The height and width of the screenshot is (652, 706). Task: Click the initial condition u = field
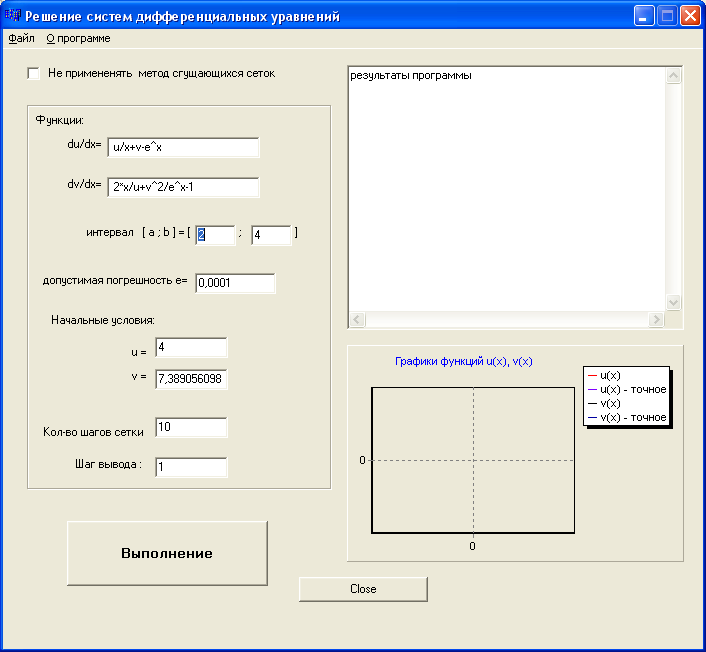tap(191, 347)
